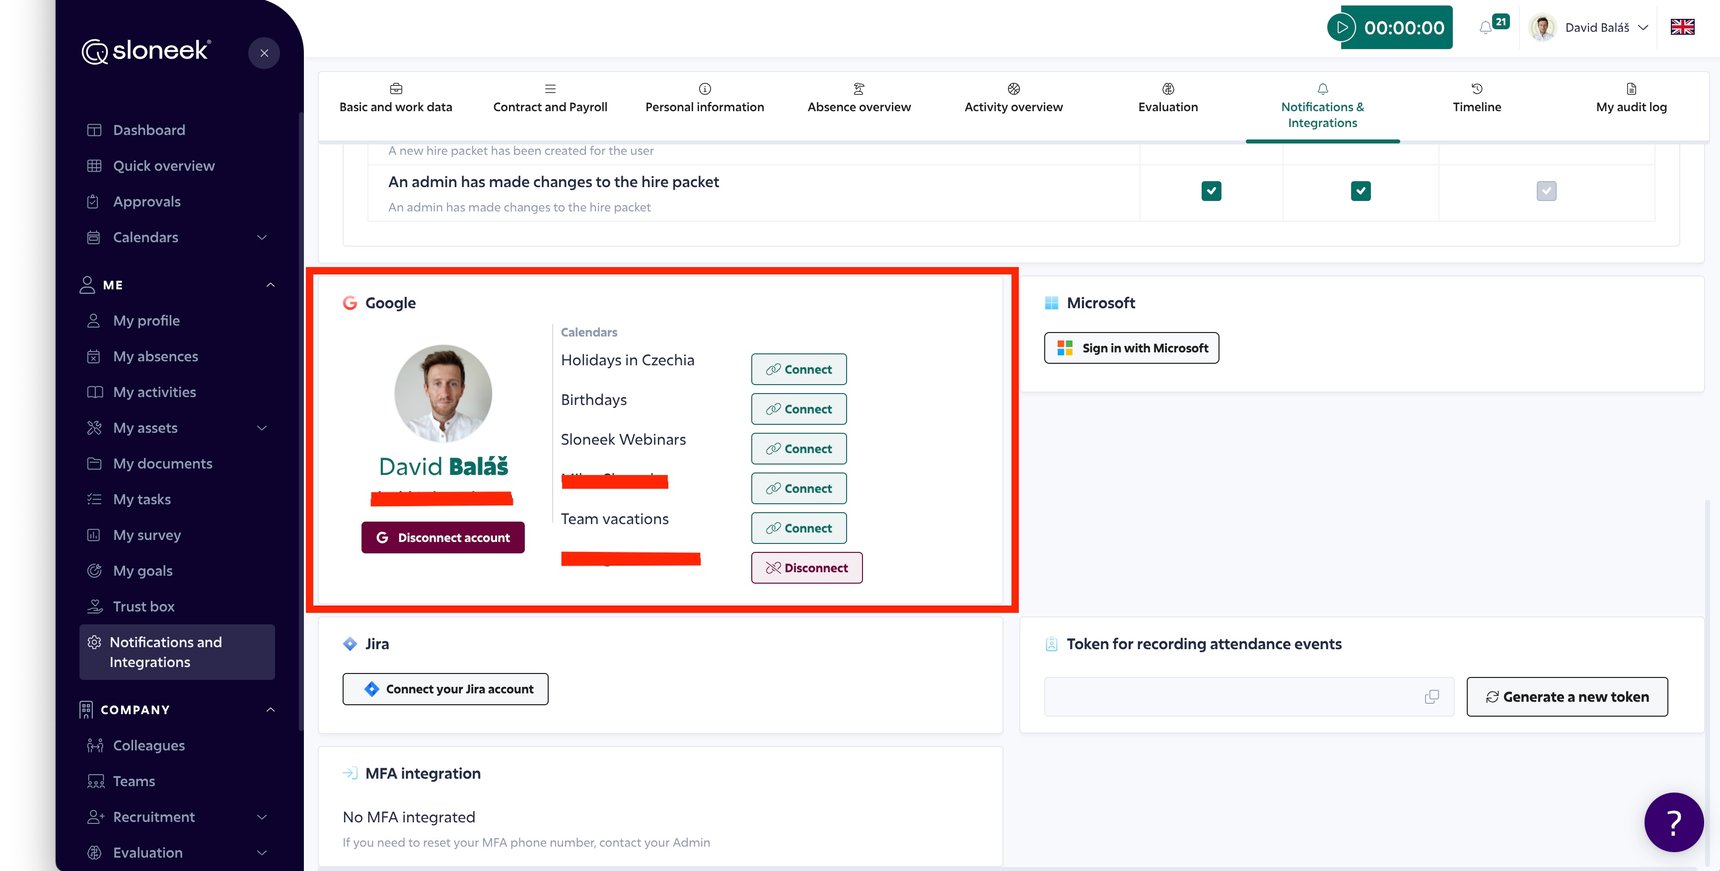Click the My absences calendar icon
The height and width of the screenshot is (871, 1720).
pos(94,357)
